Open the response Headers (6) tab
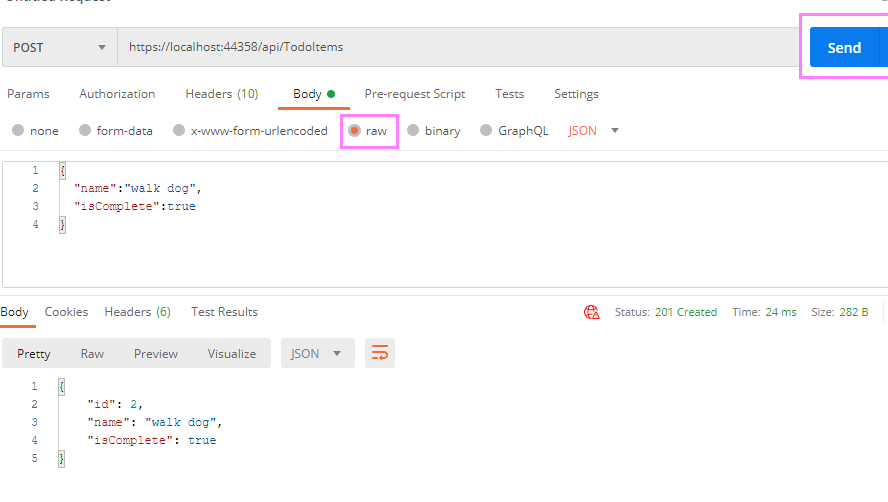Viewport: 888px width, 502px height. [x=138, y=312]
